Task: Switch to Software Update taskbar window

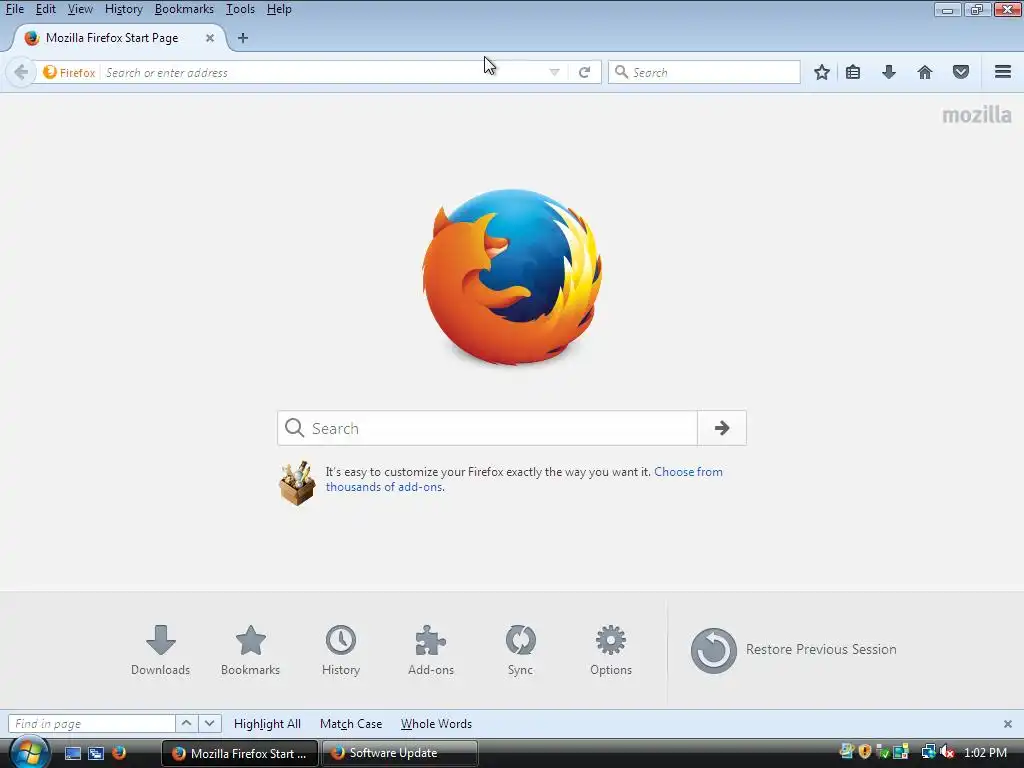Action: click(400, 753)
